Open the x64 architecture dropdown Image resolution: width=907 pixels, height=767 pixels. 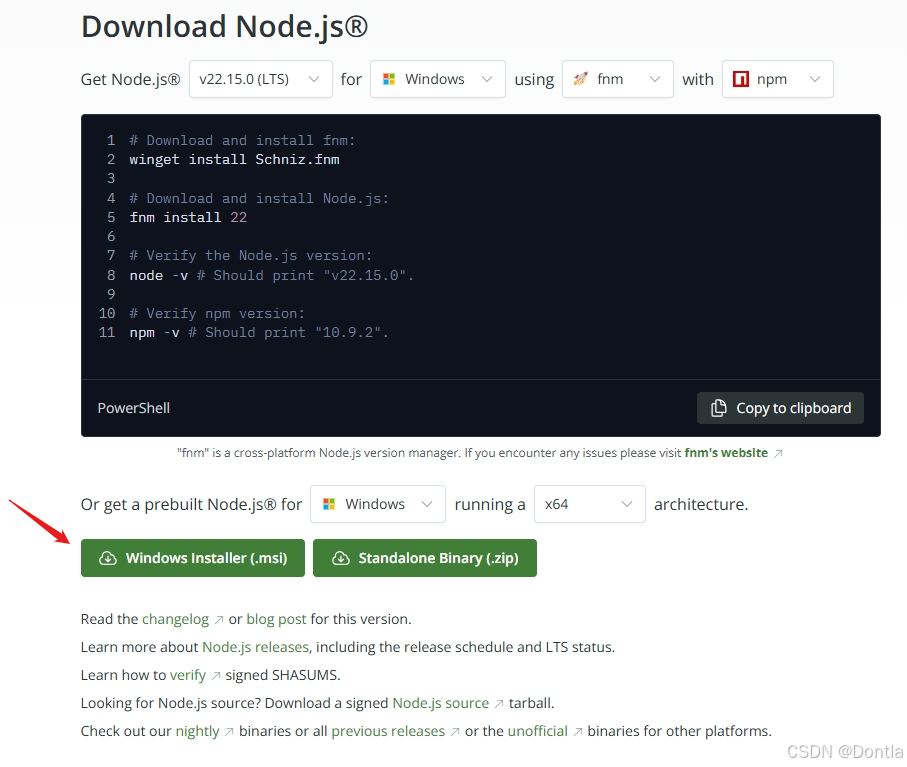[589, 504]
